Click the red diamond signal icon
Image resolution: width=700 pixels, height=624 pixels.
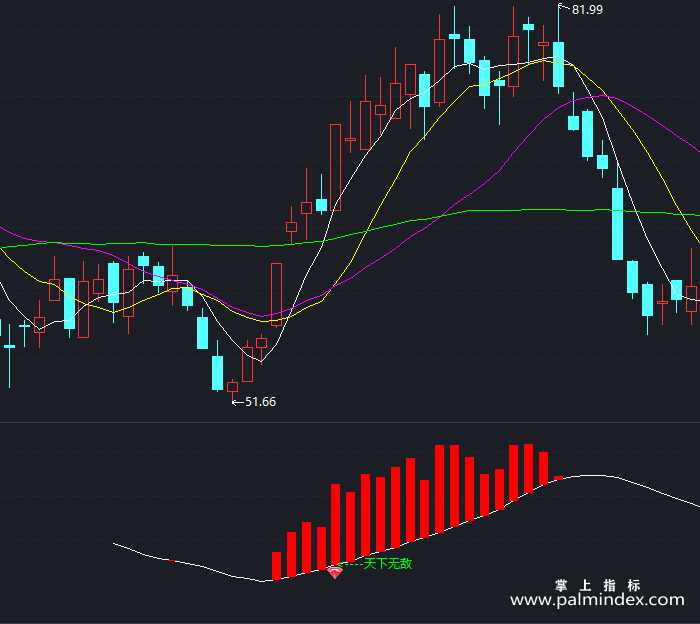(335, 572)
